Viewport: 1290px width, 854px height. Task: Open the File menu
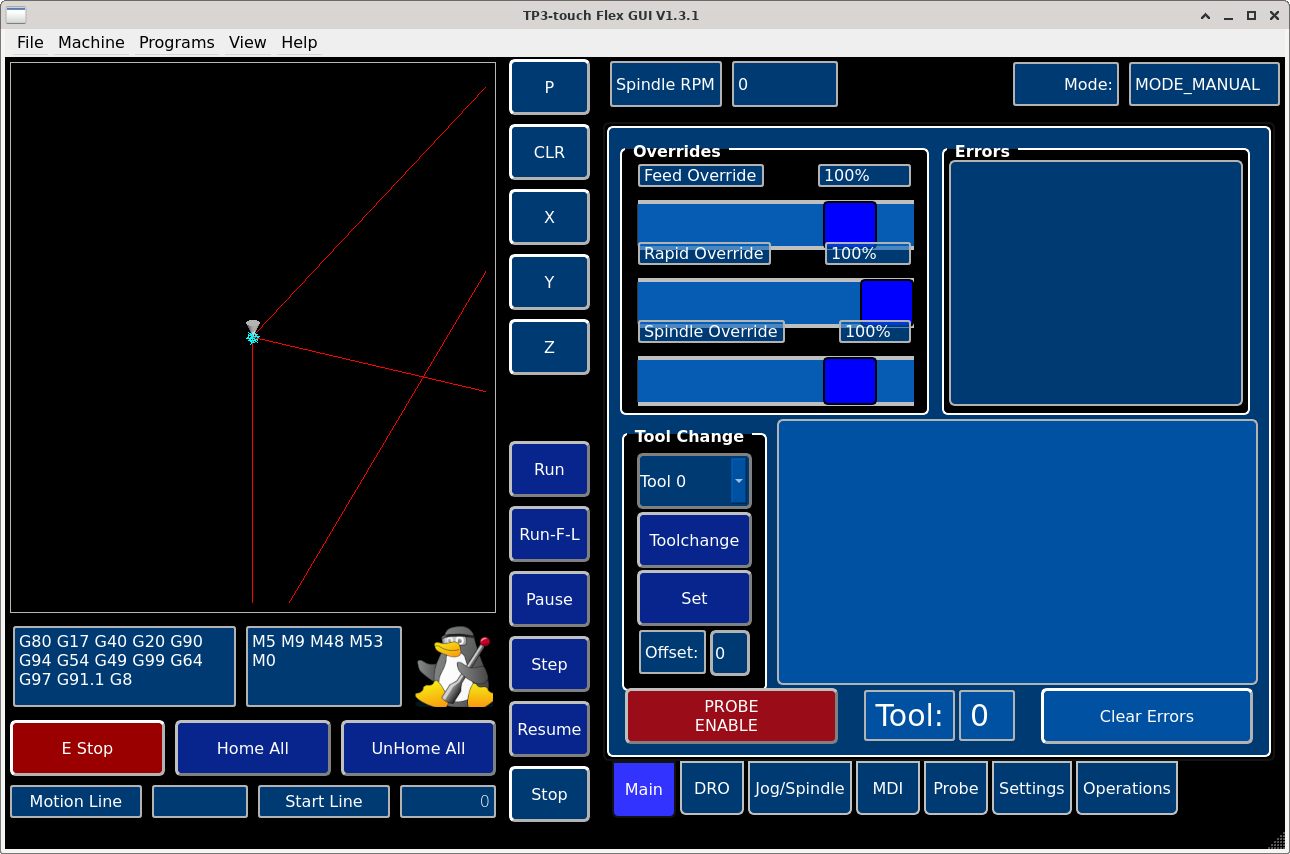[x=30, y=42]
